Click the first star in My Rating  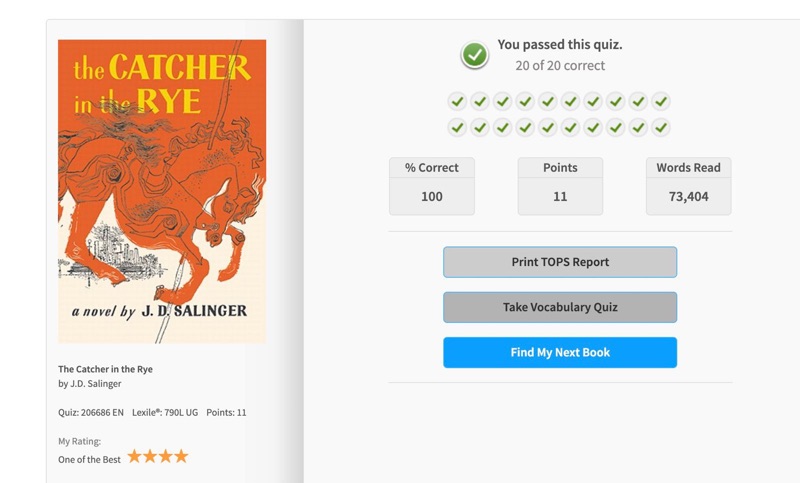click(134, 456)
